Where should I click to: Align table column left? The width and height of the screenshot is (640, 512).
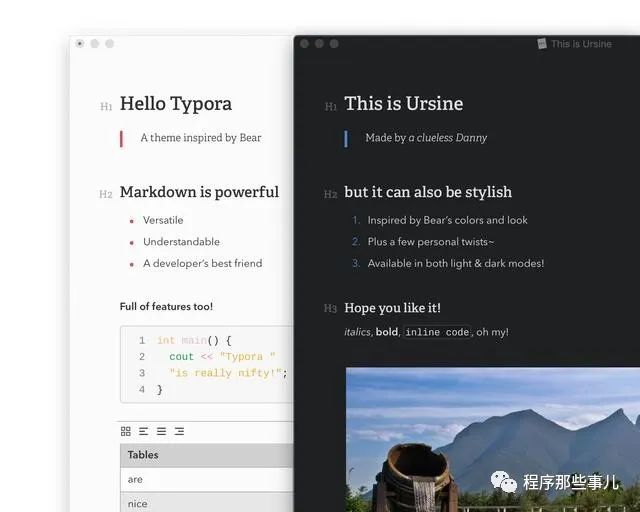(x=143, y=431)
